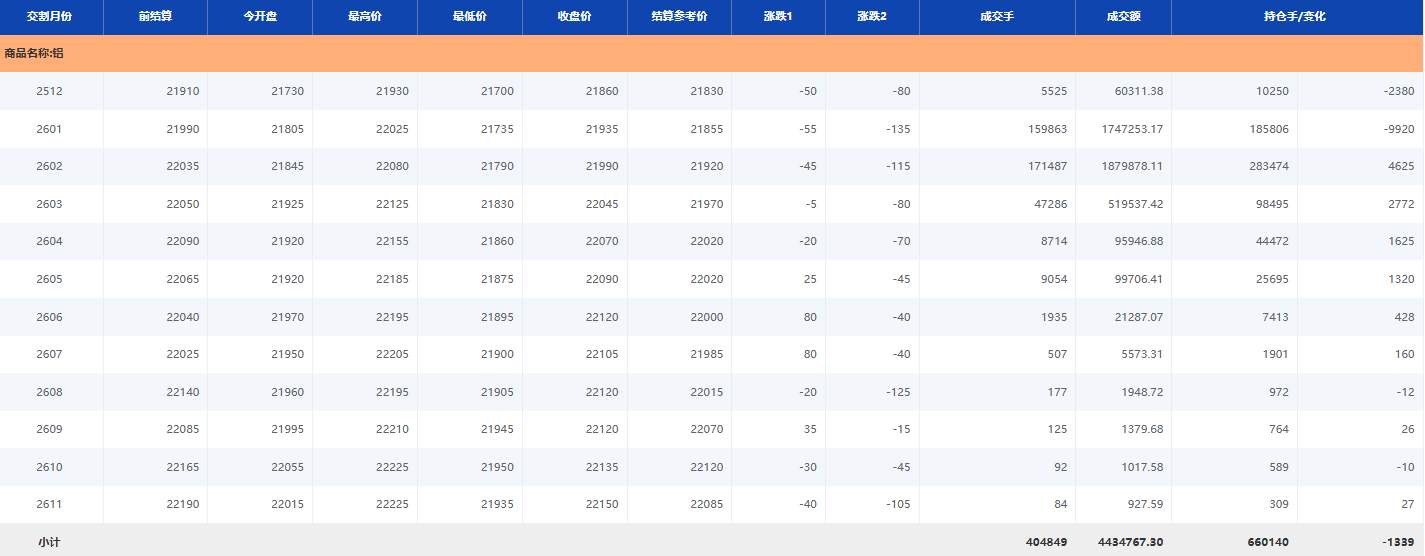Click the 小计 subtotal label
1425x556 pixels.
coord(49,541)
